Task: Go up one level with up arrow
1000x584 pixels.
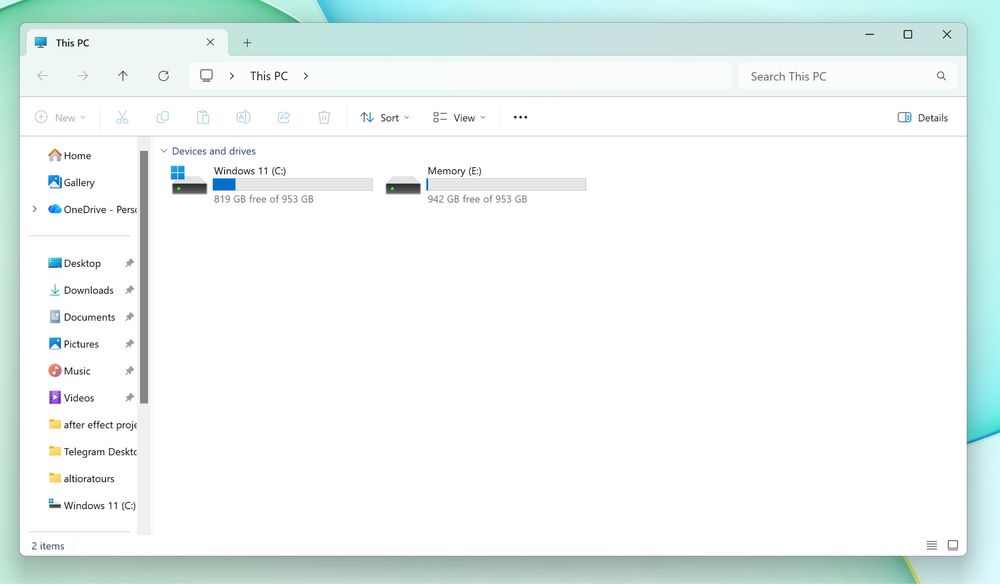Action: click(123, 76)
